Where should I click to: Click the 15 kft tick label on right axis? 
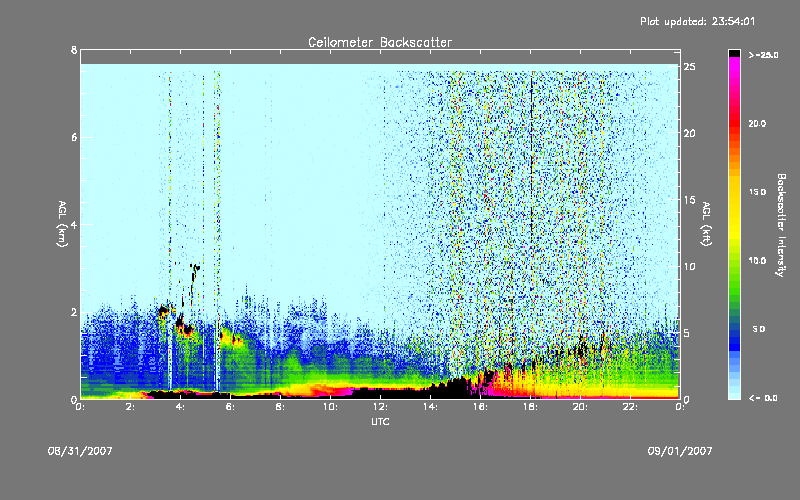689,200
